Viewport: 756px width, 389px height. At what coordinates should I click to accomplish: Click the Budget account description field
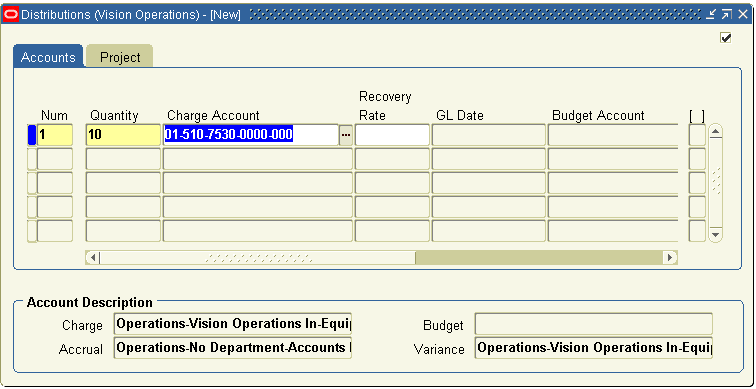point(594,323)
